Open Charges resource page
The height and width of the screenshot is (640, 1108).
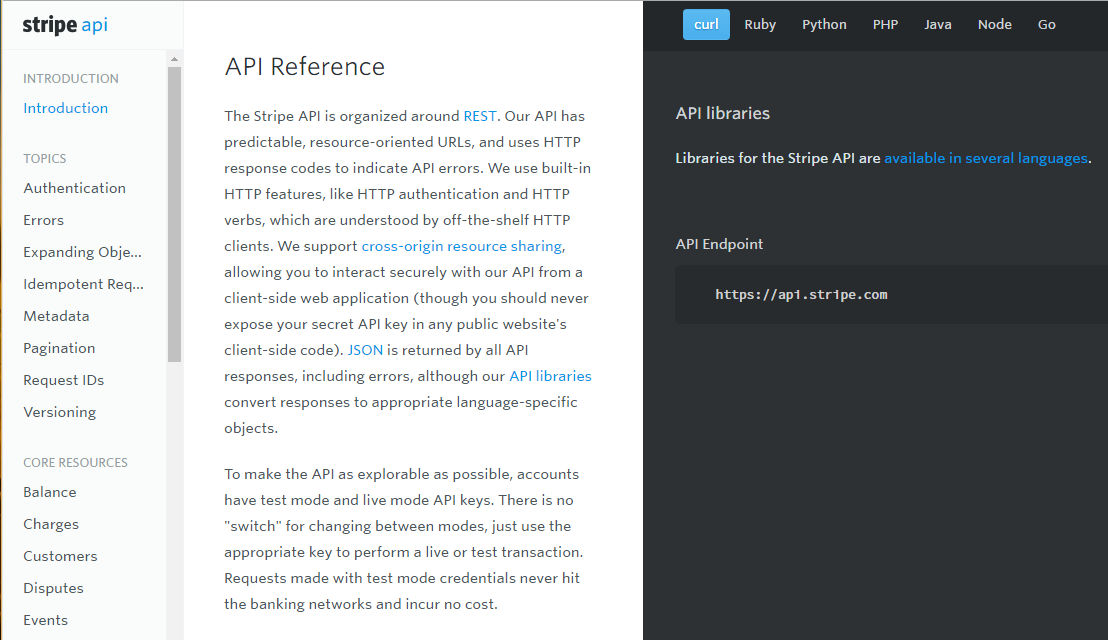click(x=51, y=524)
